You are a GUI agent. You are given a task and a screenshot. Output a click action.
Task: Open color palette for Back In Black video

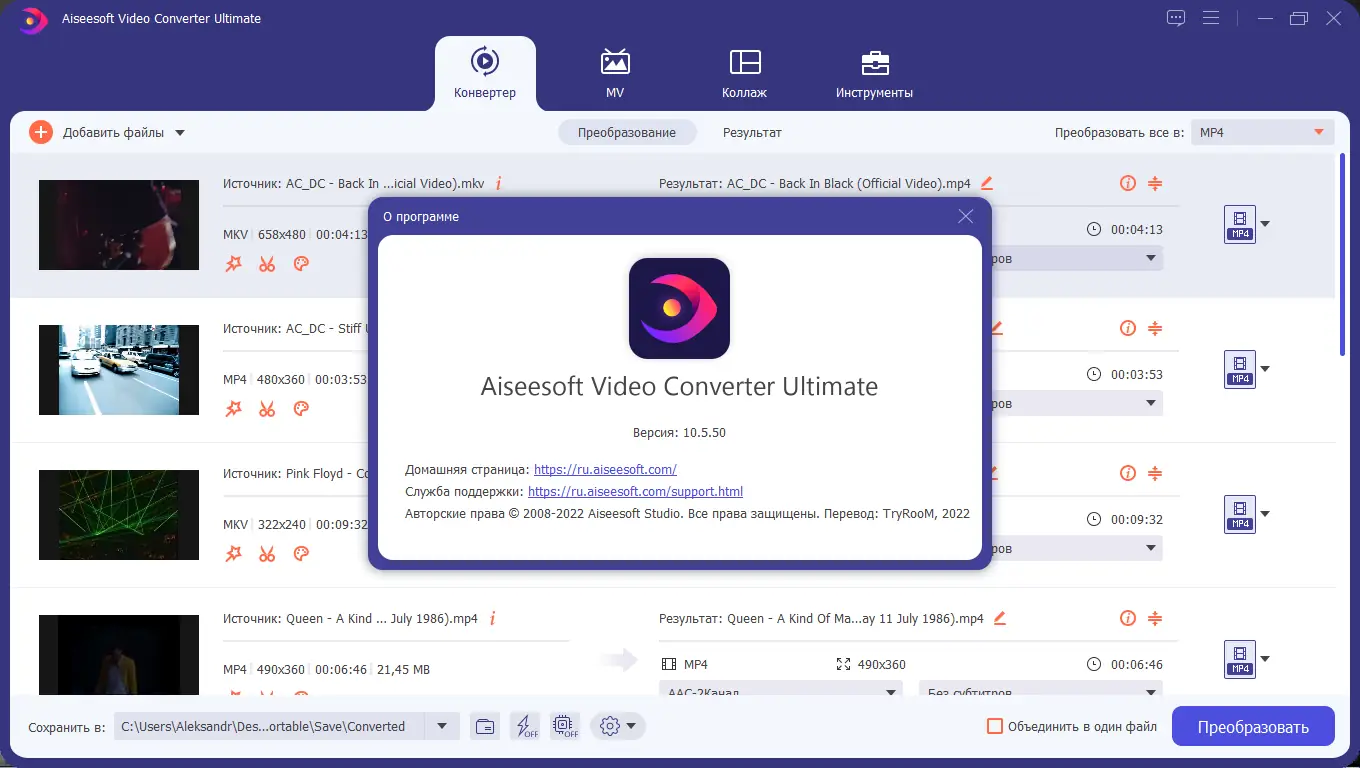pos(301,264)
